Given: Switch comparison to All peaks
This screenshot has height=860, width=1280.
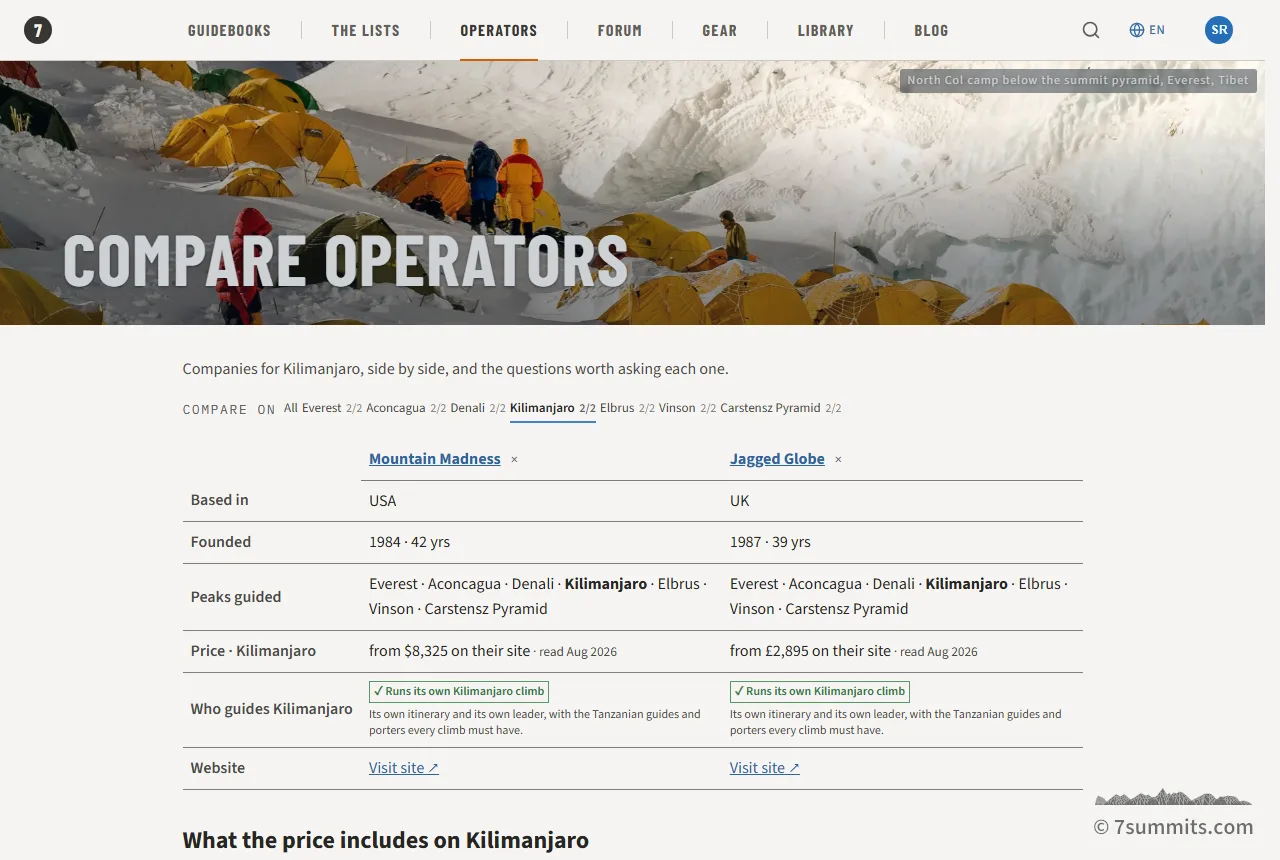Looking at the screenshot, I should [x=290, y=408].
